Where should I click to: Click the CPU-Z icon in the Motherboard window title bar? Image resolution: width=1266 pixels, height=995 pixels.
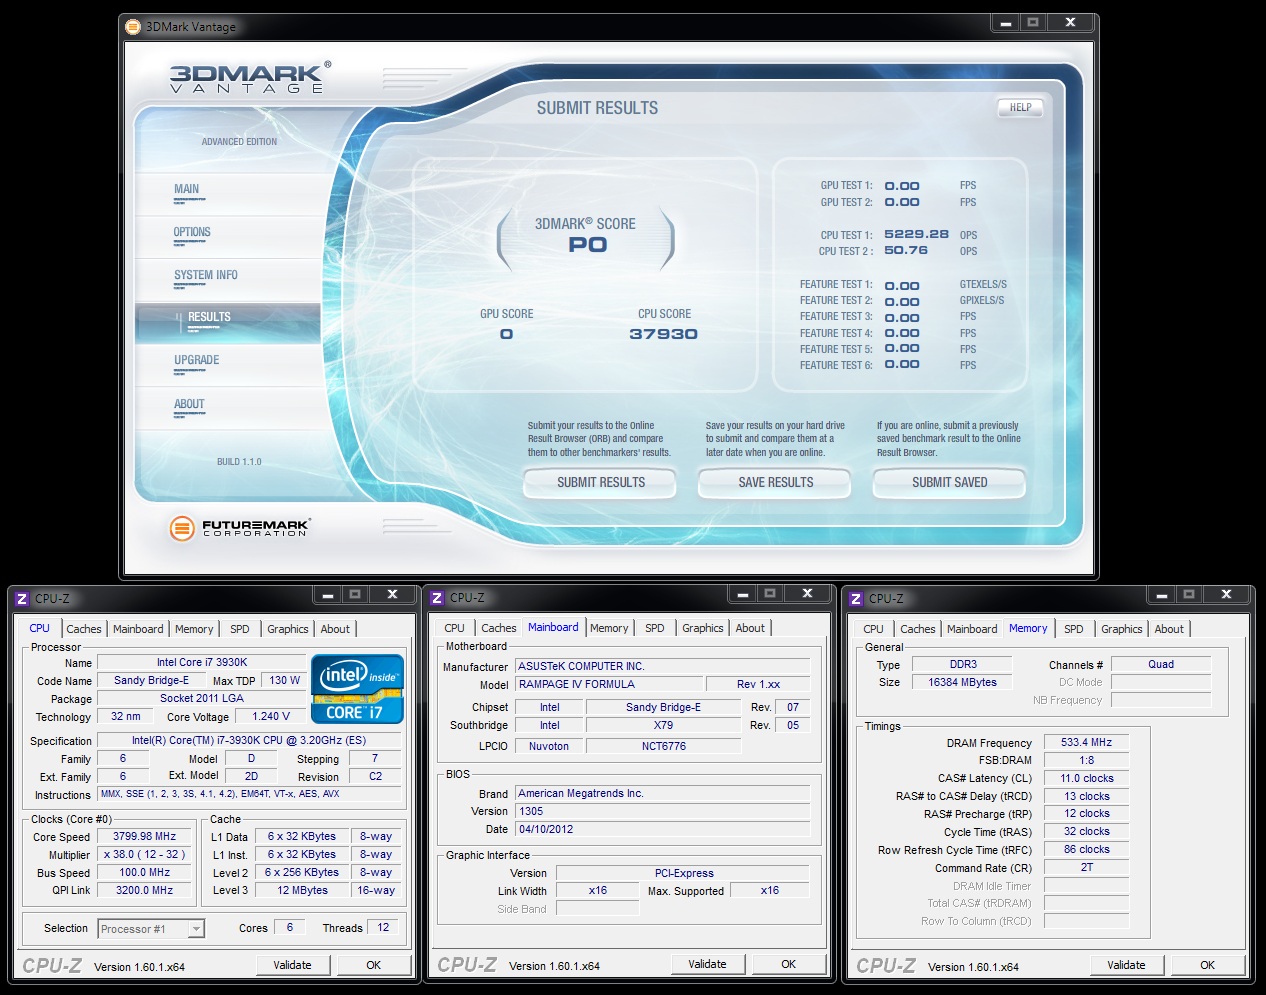(437, 598)
